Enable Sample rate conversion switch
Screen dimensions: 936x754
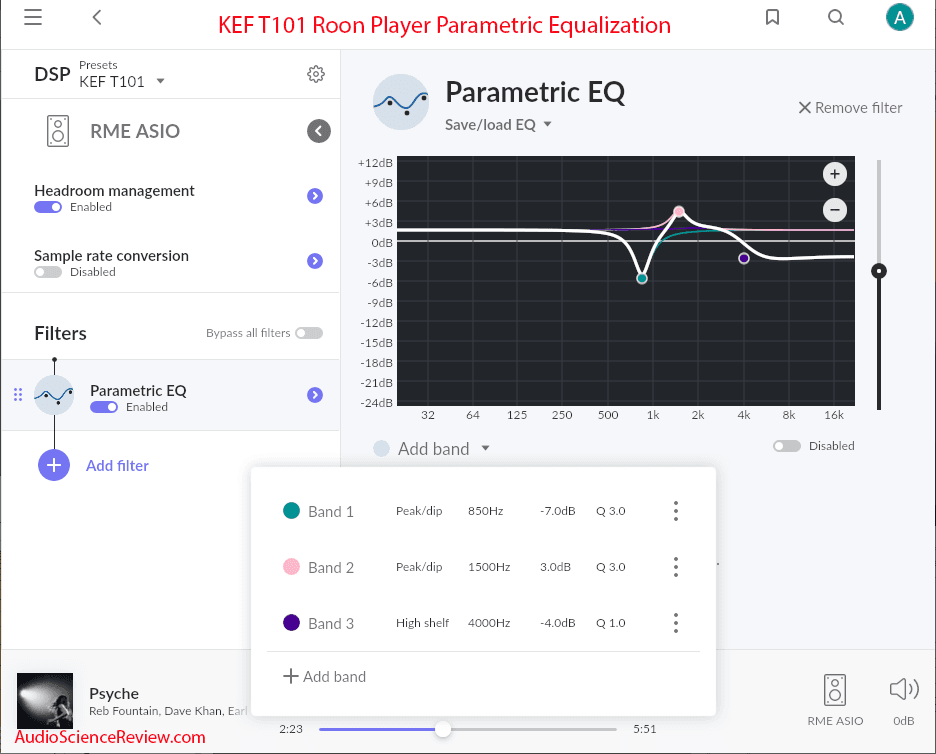(48, 272)
